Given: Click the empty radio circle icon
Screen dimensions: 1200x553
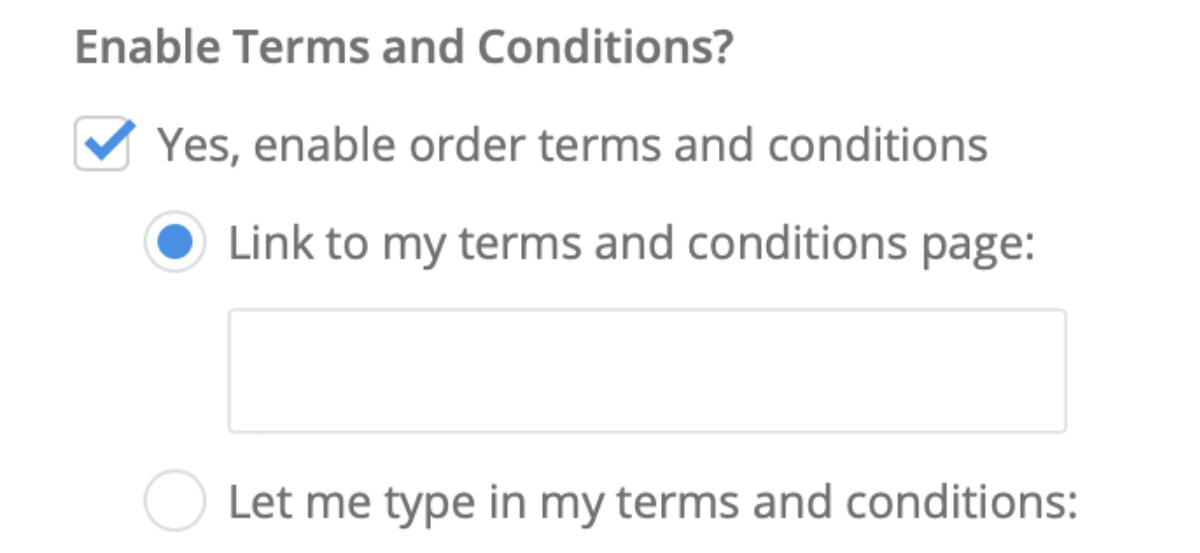Looking at the screenshot, I should [x=175, y=502].
